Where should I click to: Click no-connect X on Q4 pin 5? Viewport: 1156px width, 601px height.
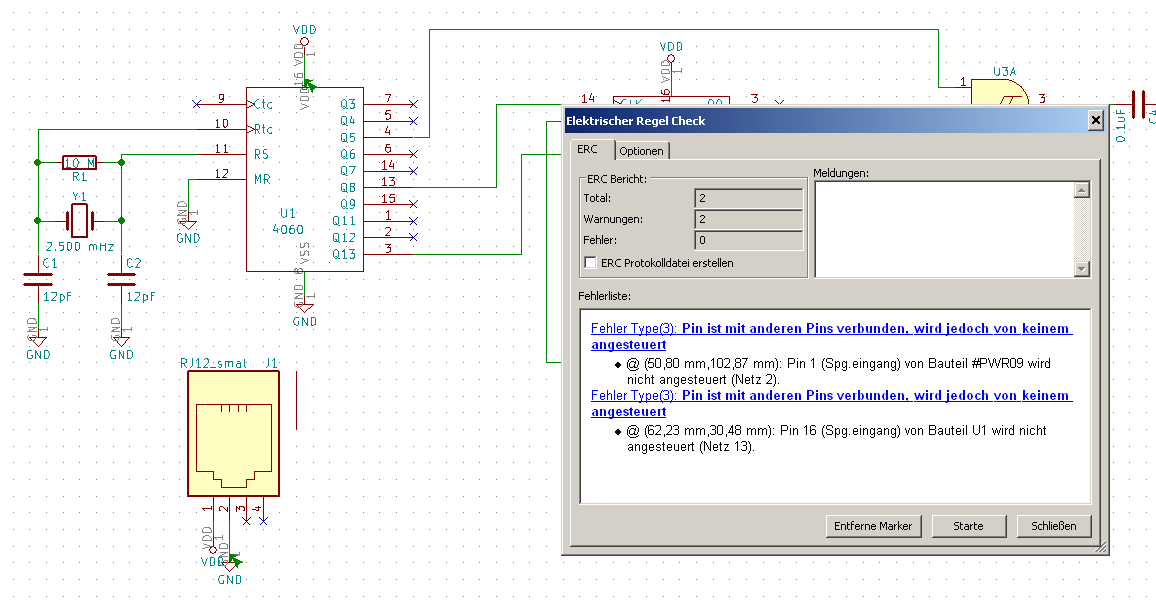click(413, 121)
